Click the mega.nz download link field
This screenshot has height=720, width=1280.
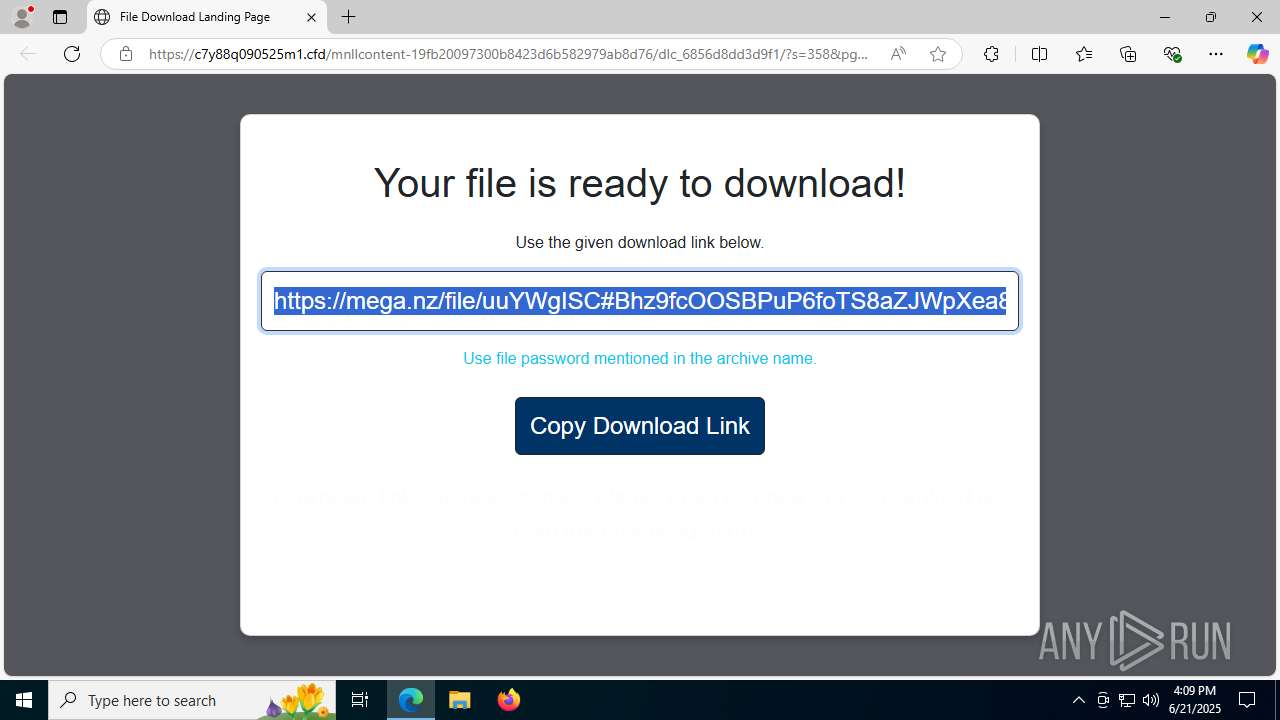640,301
